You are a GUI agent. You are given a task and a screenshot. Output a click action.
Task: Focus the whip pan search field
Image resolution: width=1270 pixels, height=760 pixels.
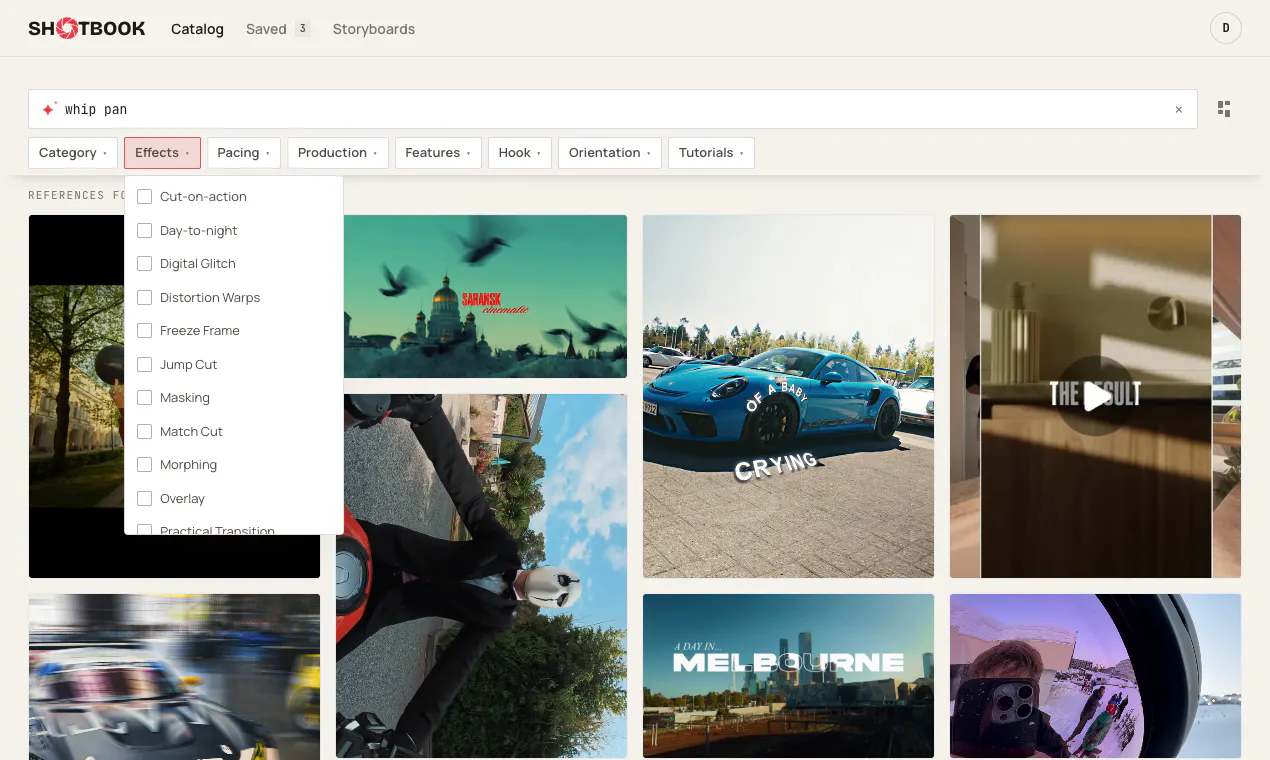(x=613, y=109)
